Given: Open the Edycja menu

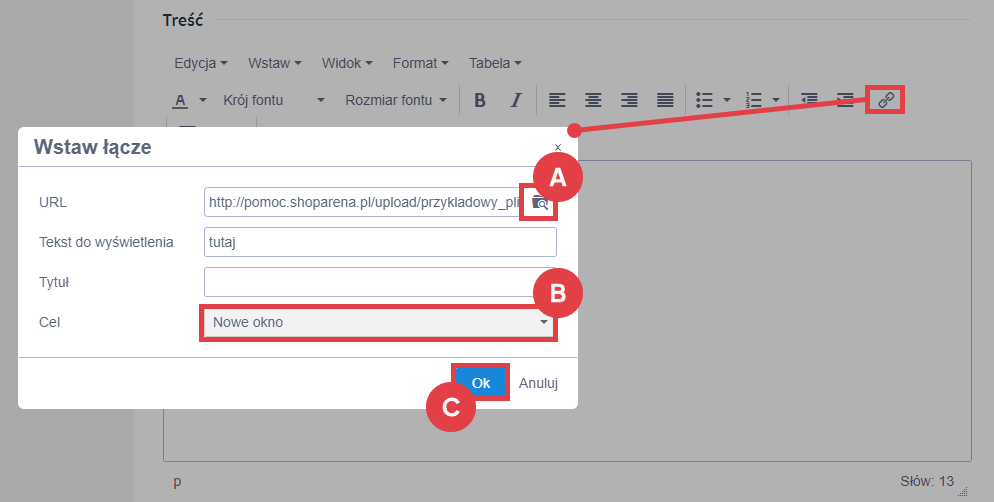Looking at the screenshot, I should [200, 63].
